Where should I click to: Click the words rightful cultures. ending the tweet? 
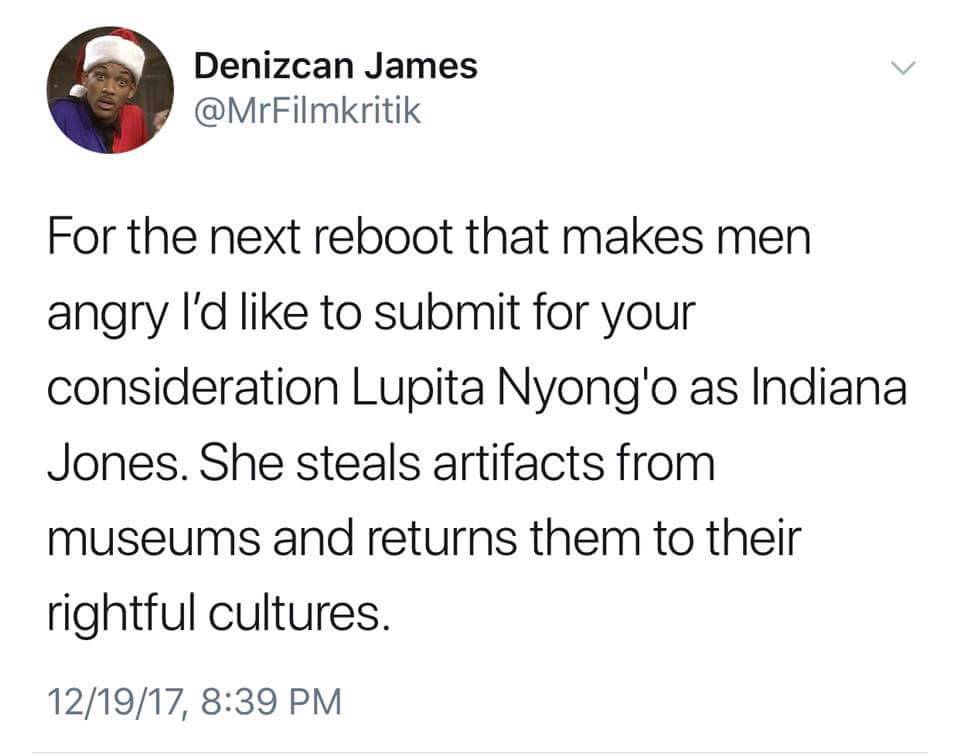pyautogui.click(x=219, y=616)
